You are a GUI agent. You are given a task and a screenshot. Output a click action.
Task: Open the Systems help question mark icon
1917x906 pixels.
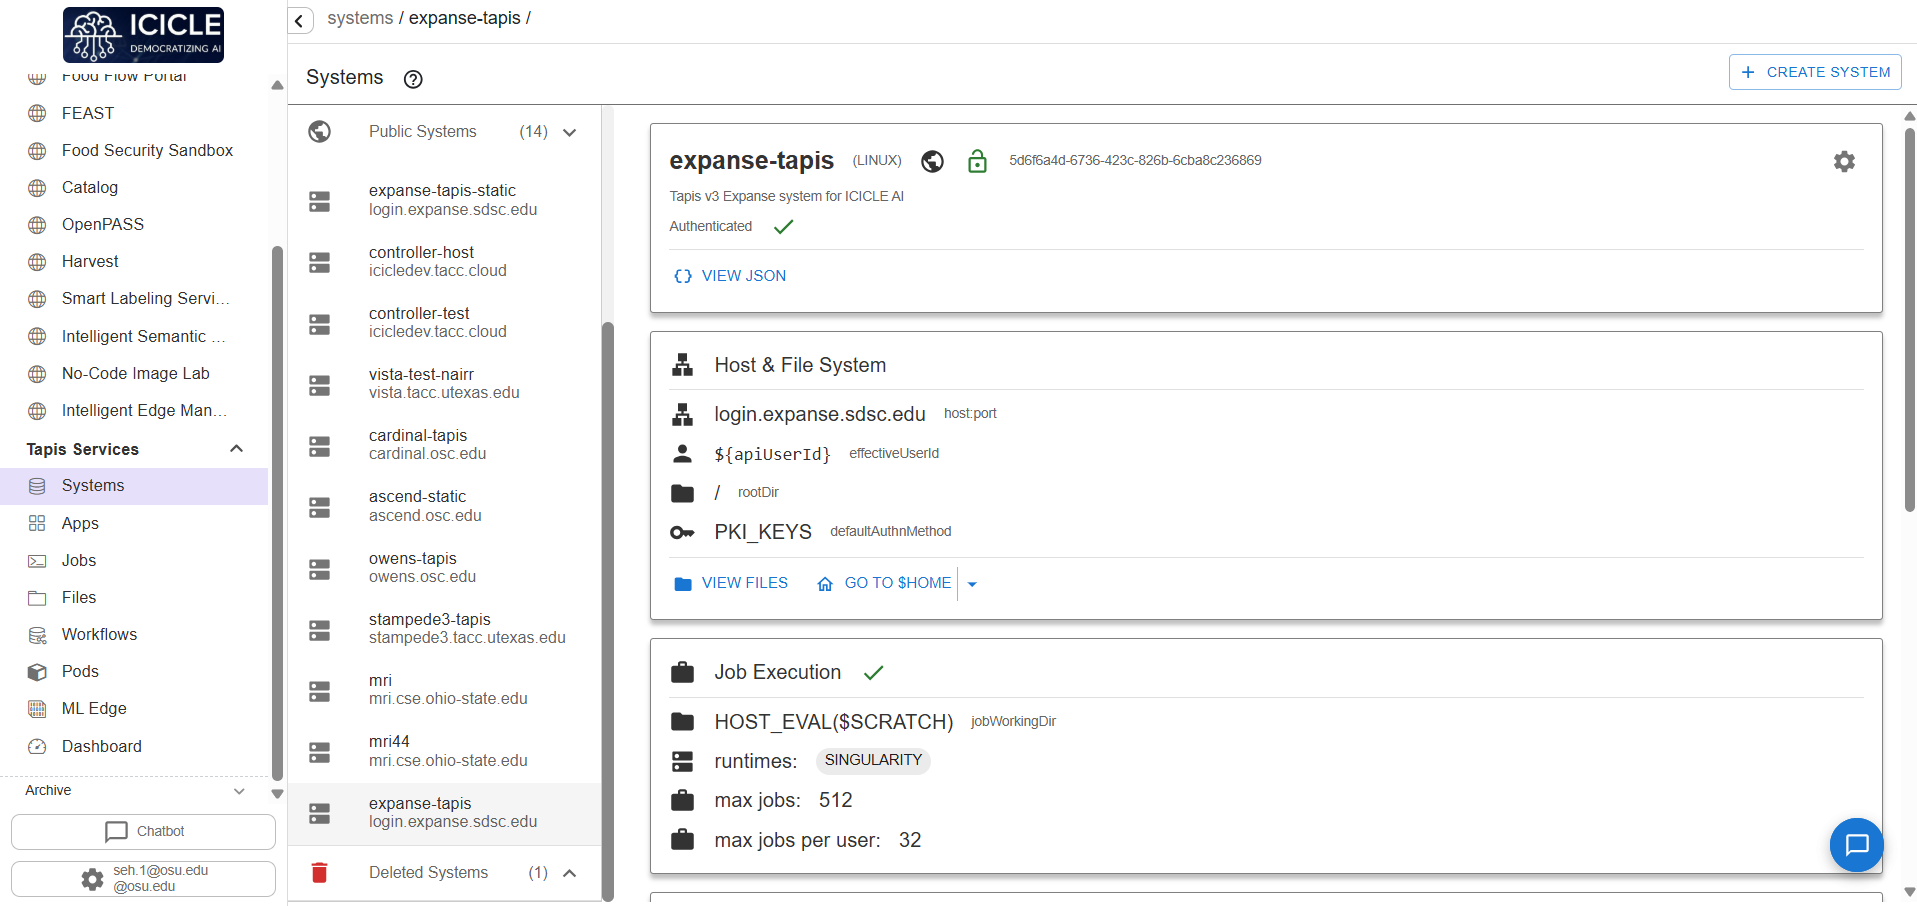[413, 79]
